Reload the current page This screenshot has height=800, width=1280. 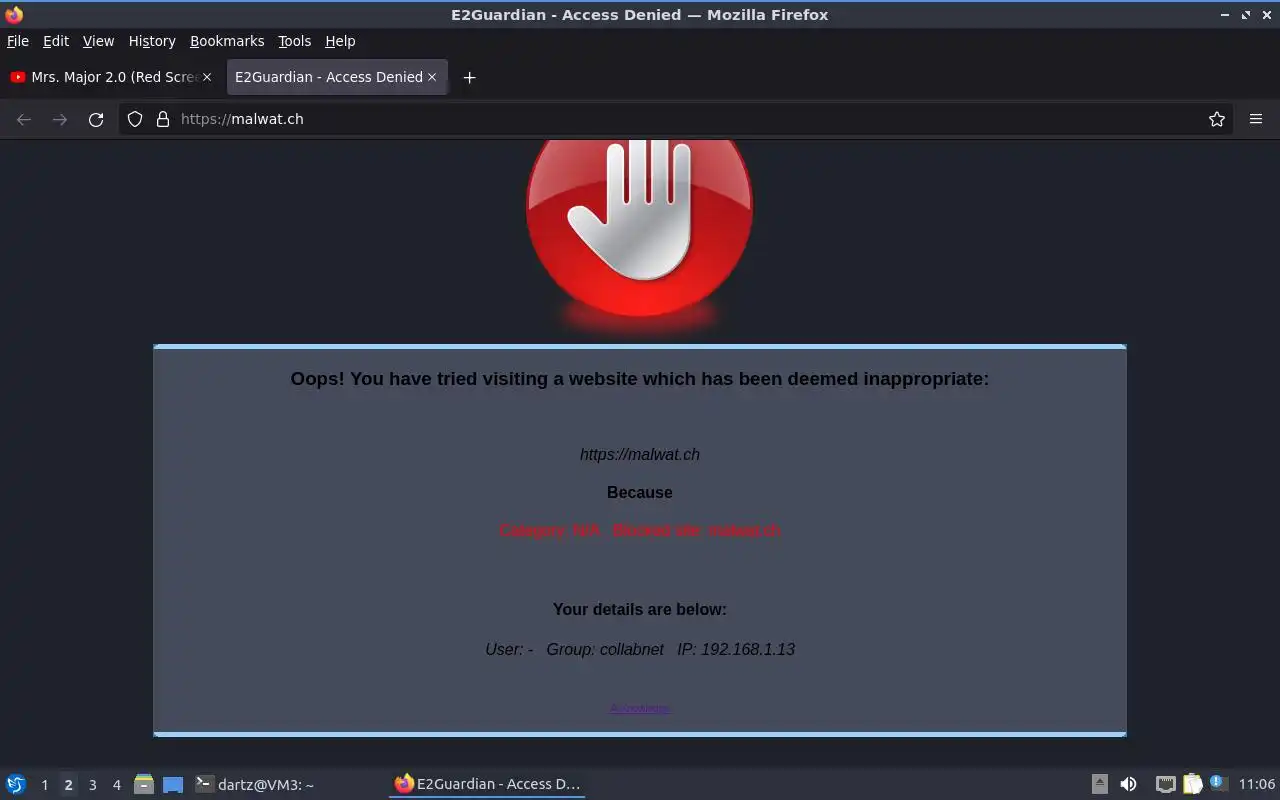(96, 119)
